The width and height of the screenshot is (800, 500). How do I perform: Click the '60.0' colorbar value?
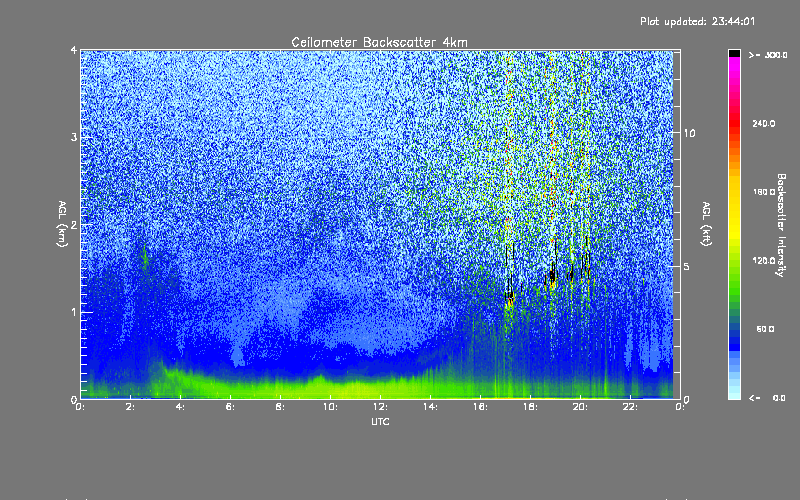766,329
